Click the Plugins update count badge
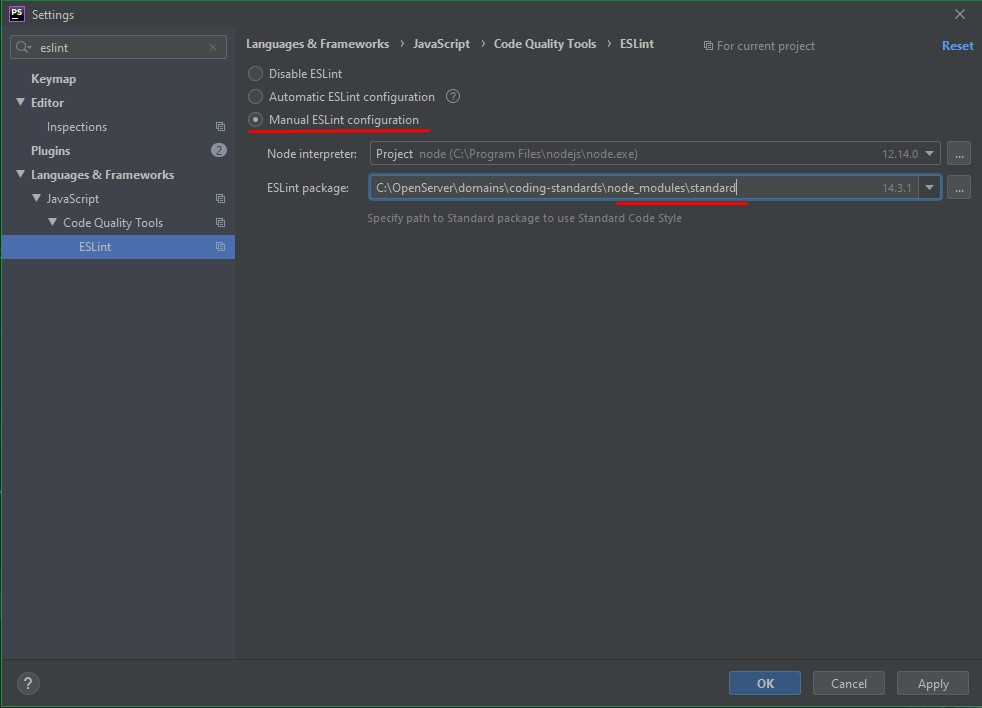Screen dimensions: 982x708 [x=219, y=150]
